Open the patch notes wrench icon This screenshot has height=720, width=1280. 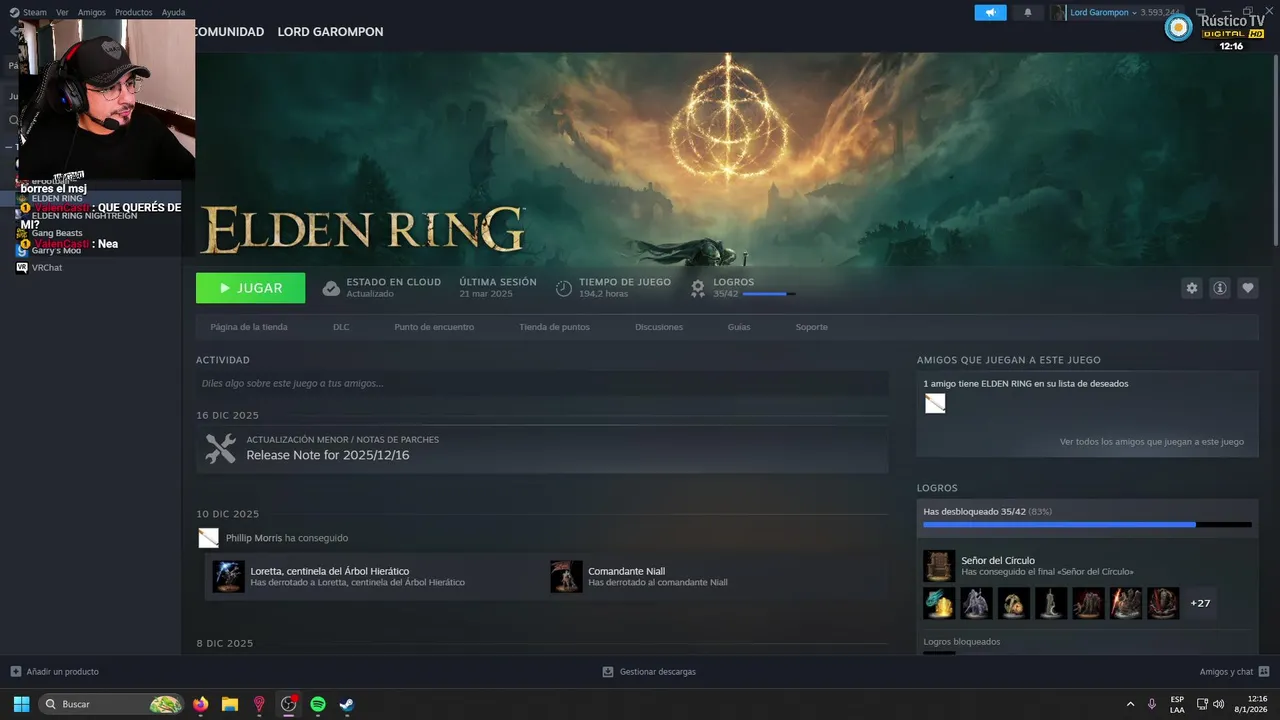220,448
